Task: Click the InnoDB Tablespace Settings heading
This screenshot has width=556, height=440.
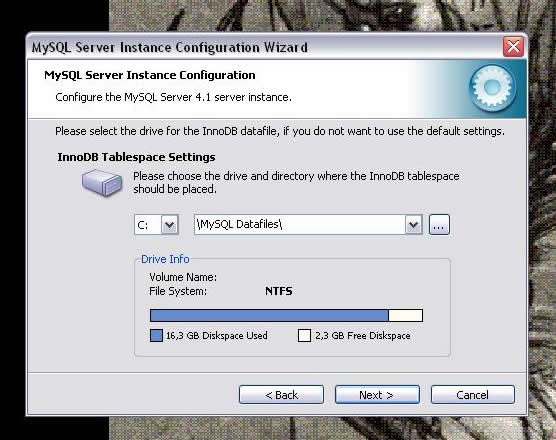Action: 137,157
